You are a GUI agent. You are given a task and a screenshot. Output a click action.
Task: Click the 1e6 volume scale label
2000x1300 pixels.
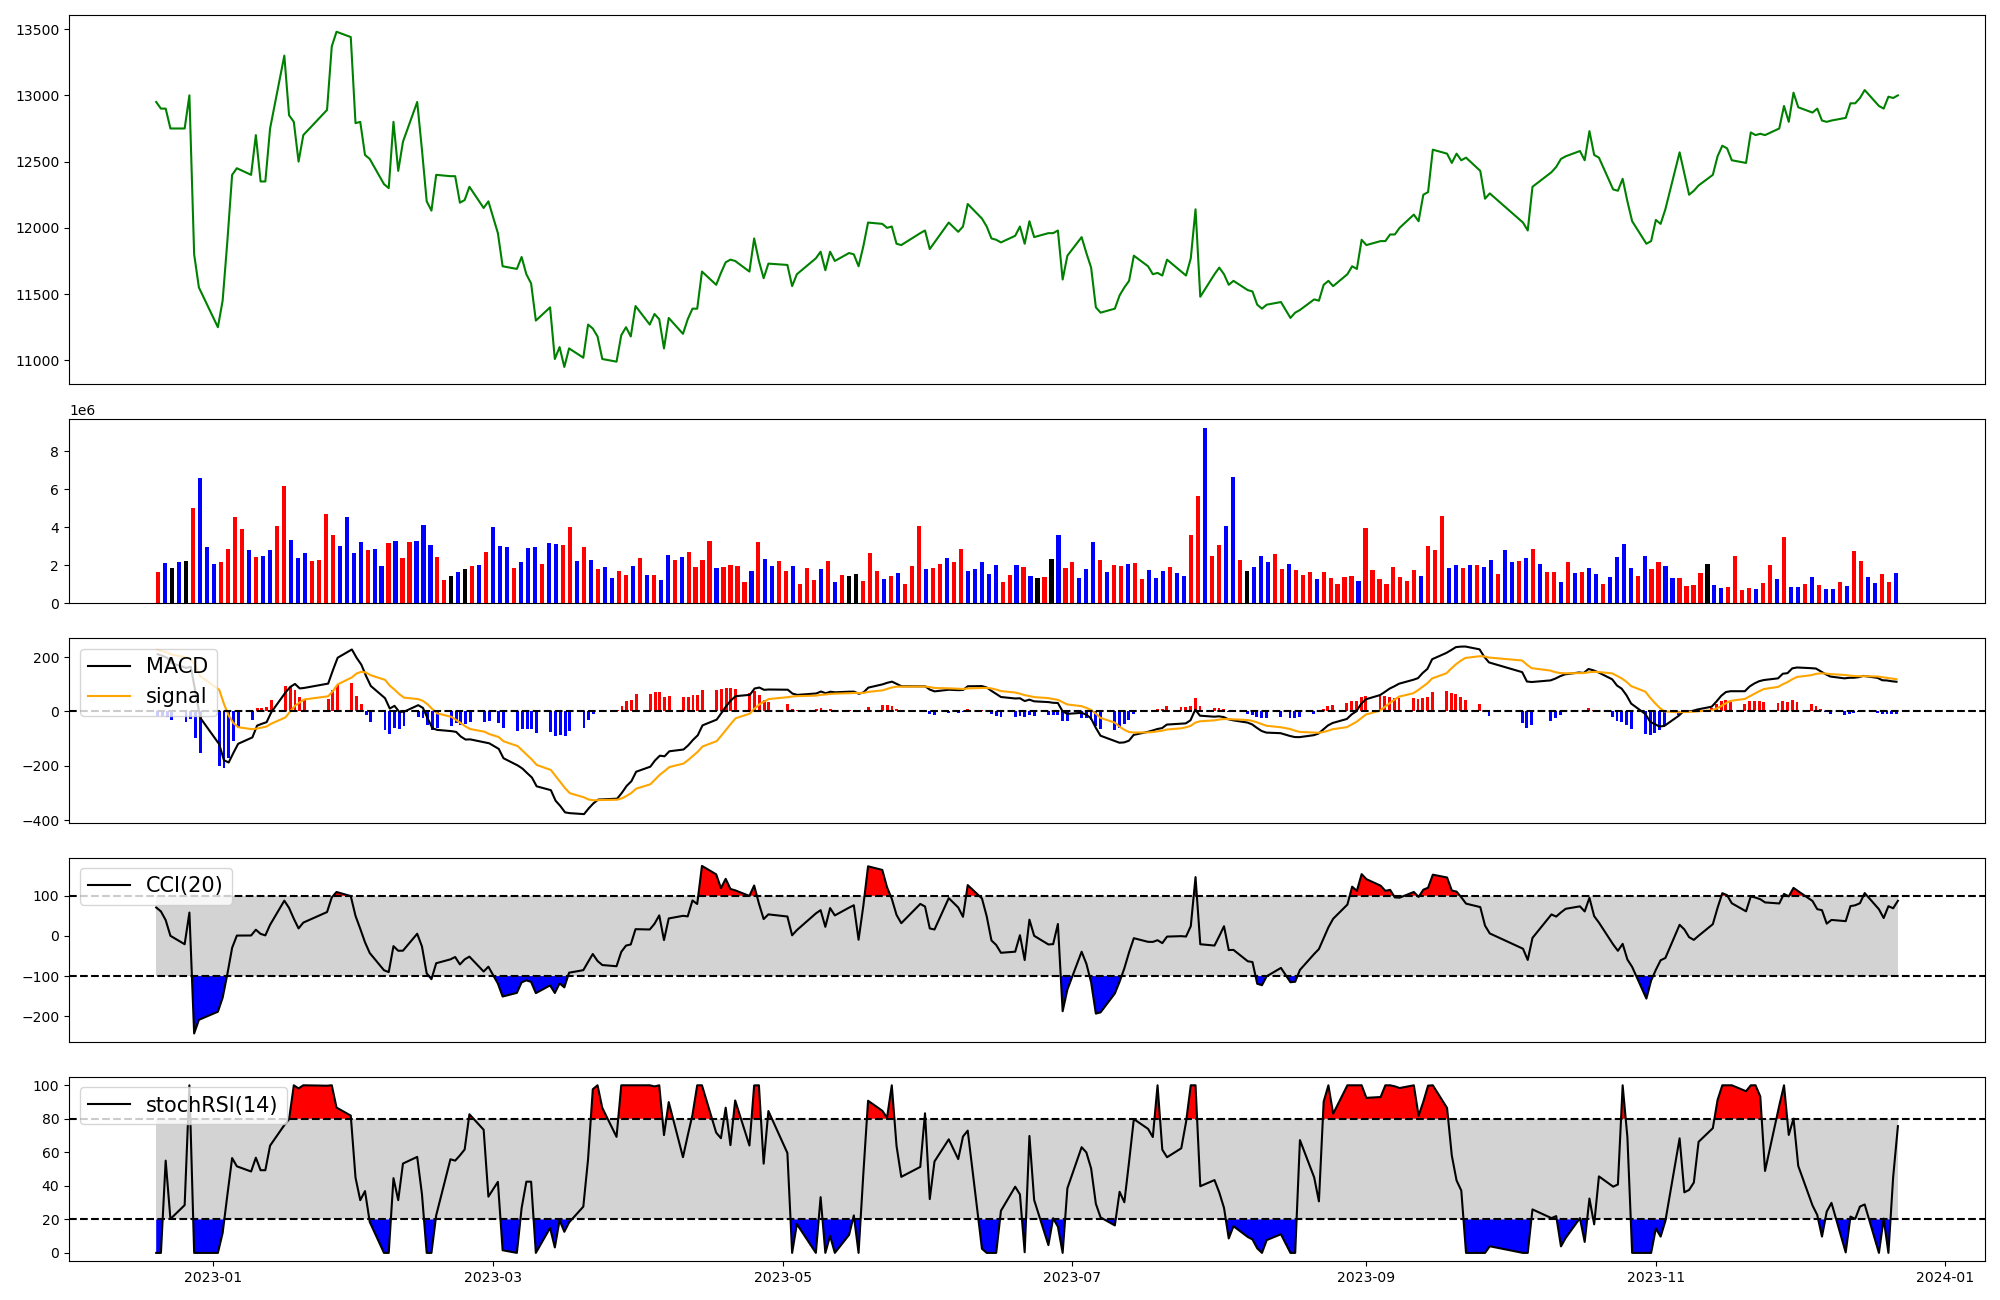point(82,410)
